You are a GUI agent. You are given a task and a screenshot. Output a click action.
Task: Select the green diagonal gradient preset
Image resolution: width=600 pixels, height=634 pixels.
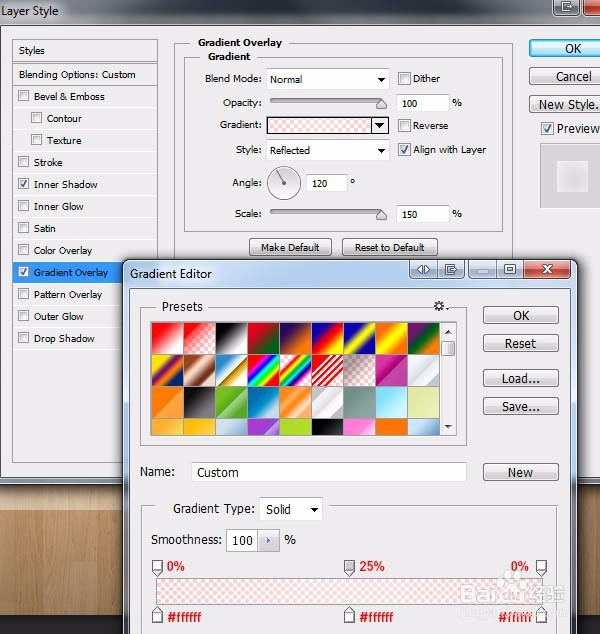tap(231, 402)
